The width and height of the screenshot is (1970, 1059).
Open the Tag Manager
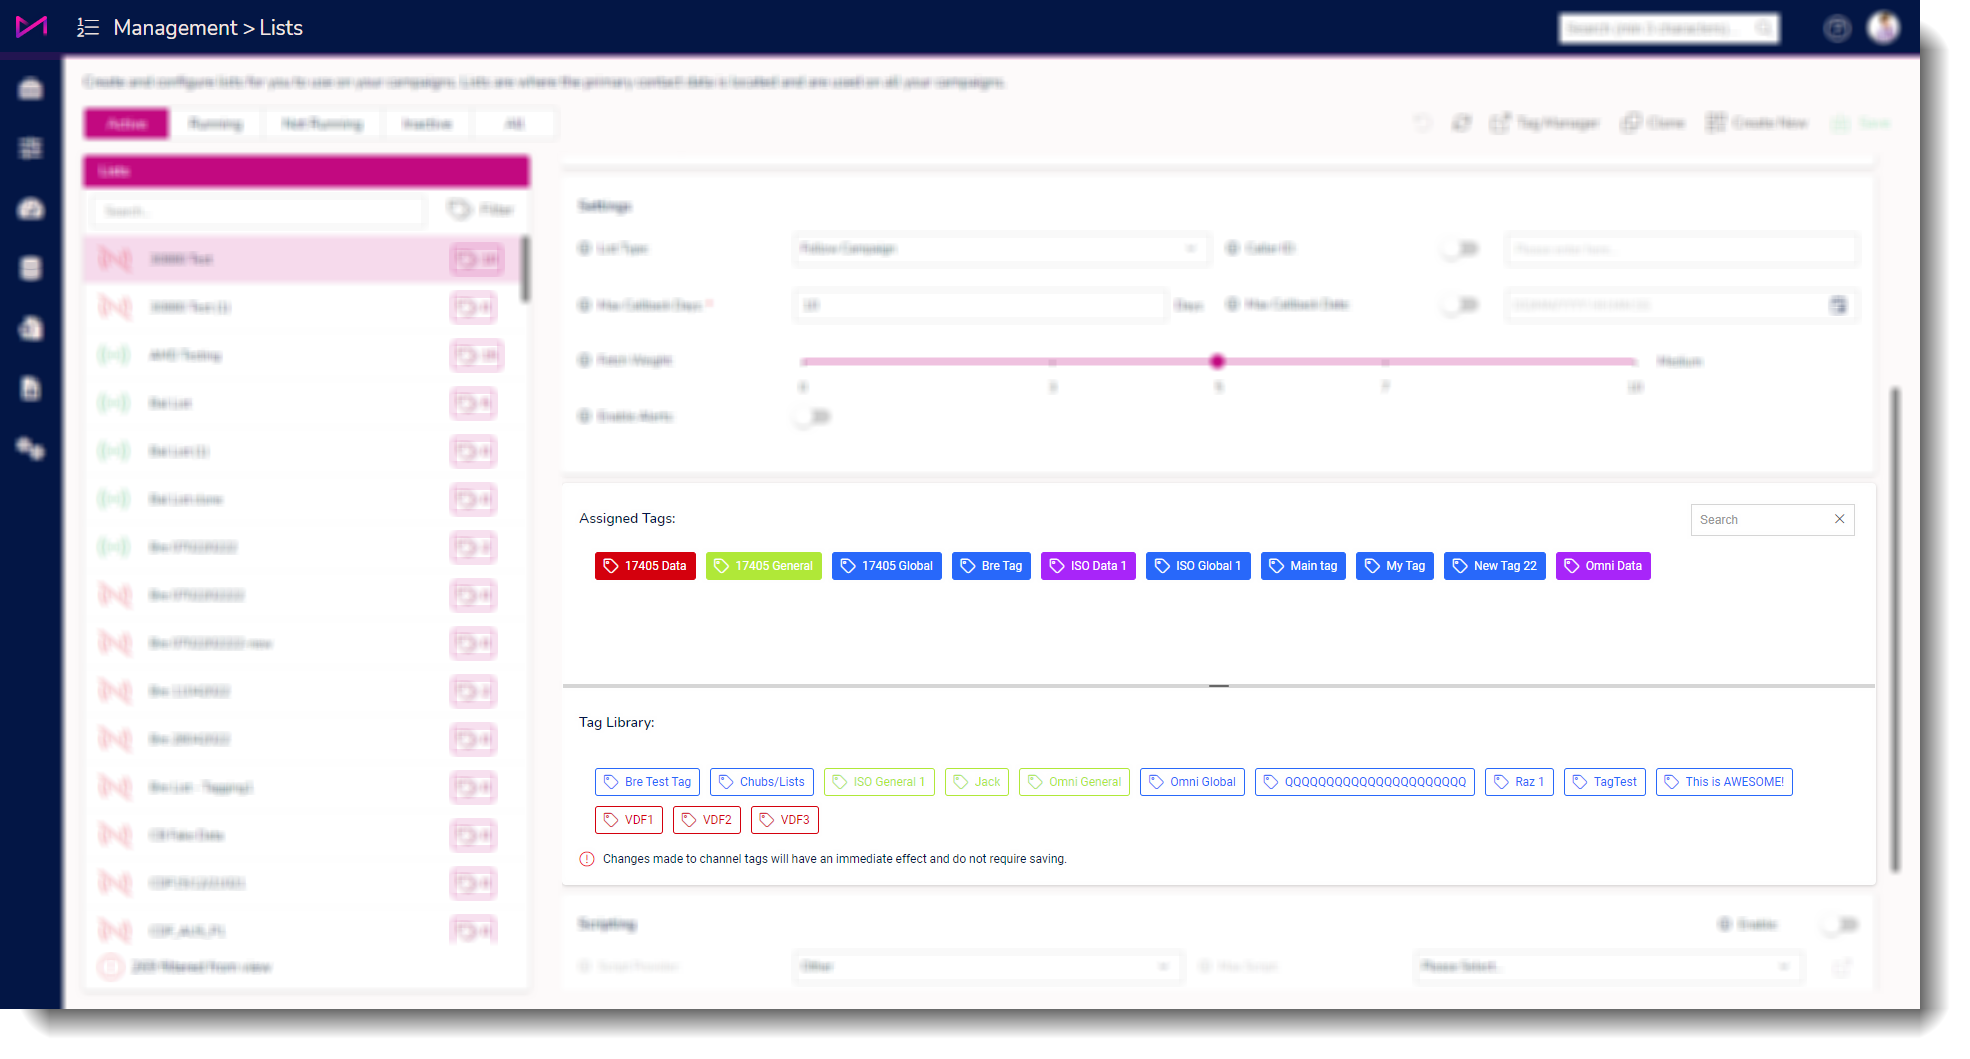(1545, 123)
